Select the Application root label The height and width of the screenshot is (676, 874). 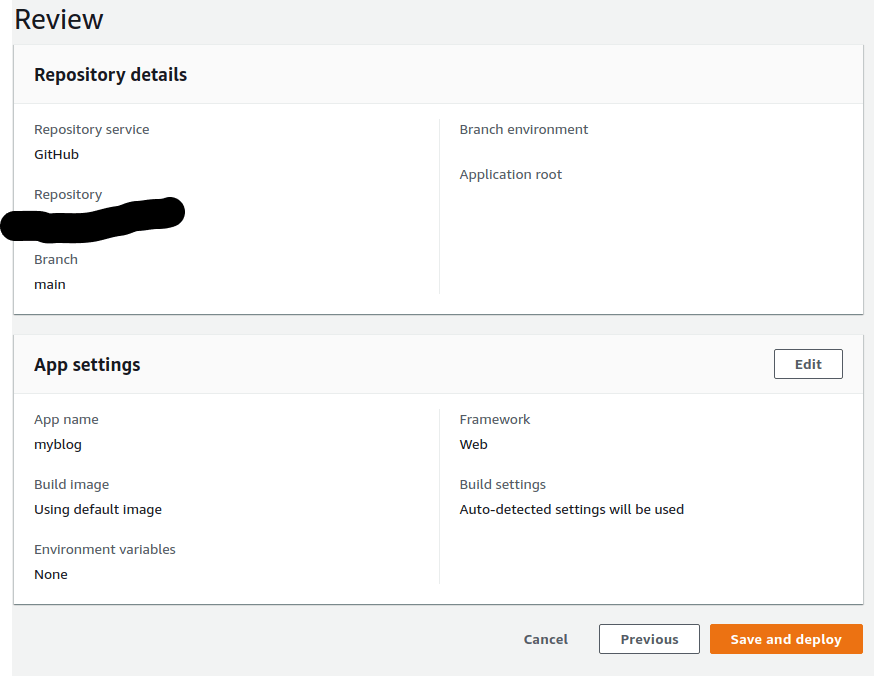click(x=510, y=175)
